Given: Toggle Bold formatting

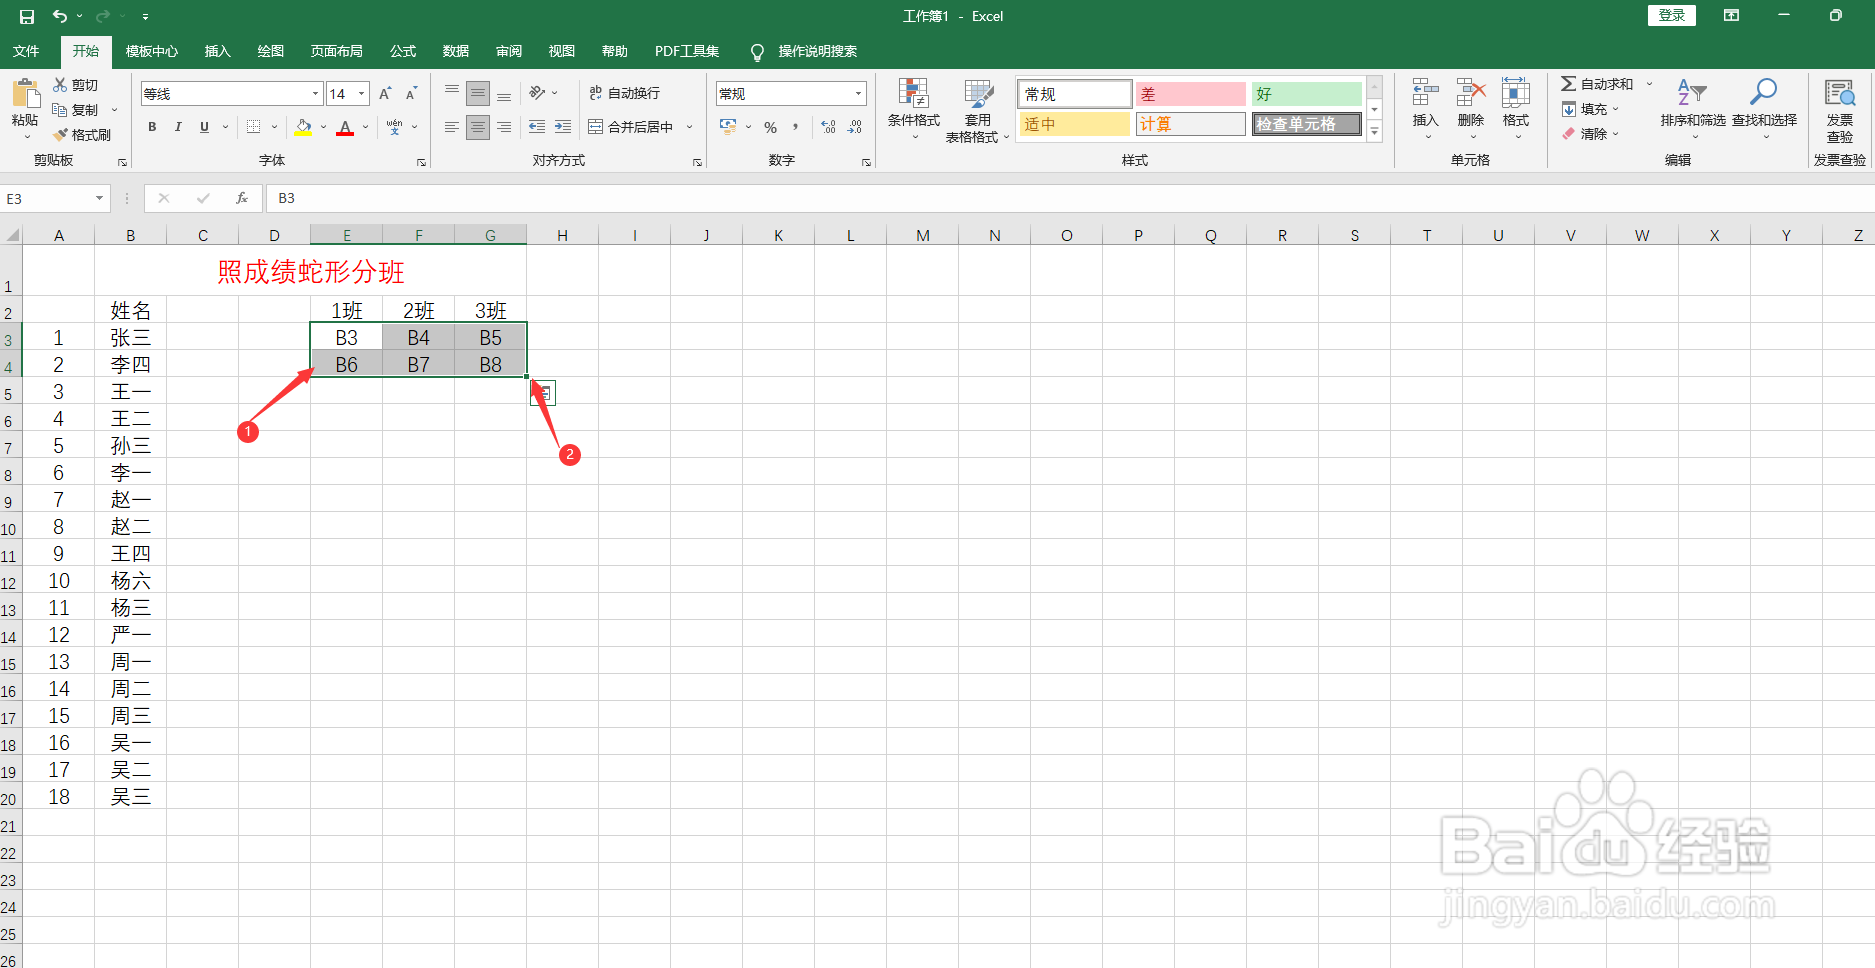Looking at the screenshot, I should [x=152, y=127].
